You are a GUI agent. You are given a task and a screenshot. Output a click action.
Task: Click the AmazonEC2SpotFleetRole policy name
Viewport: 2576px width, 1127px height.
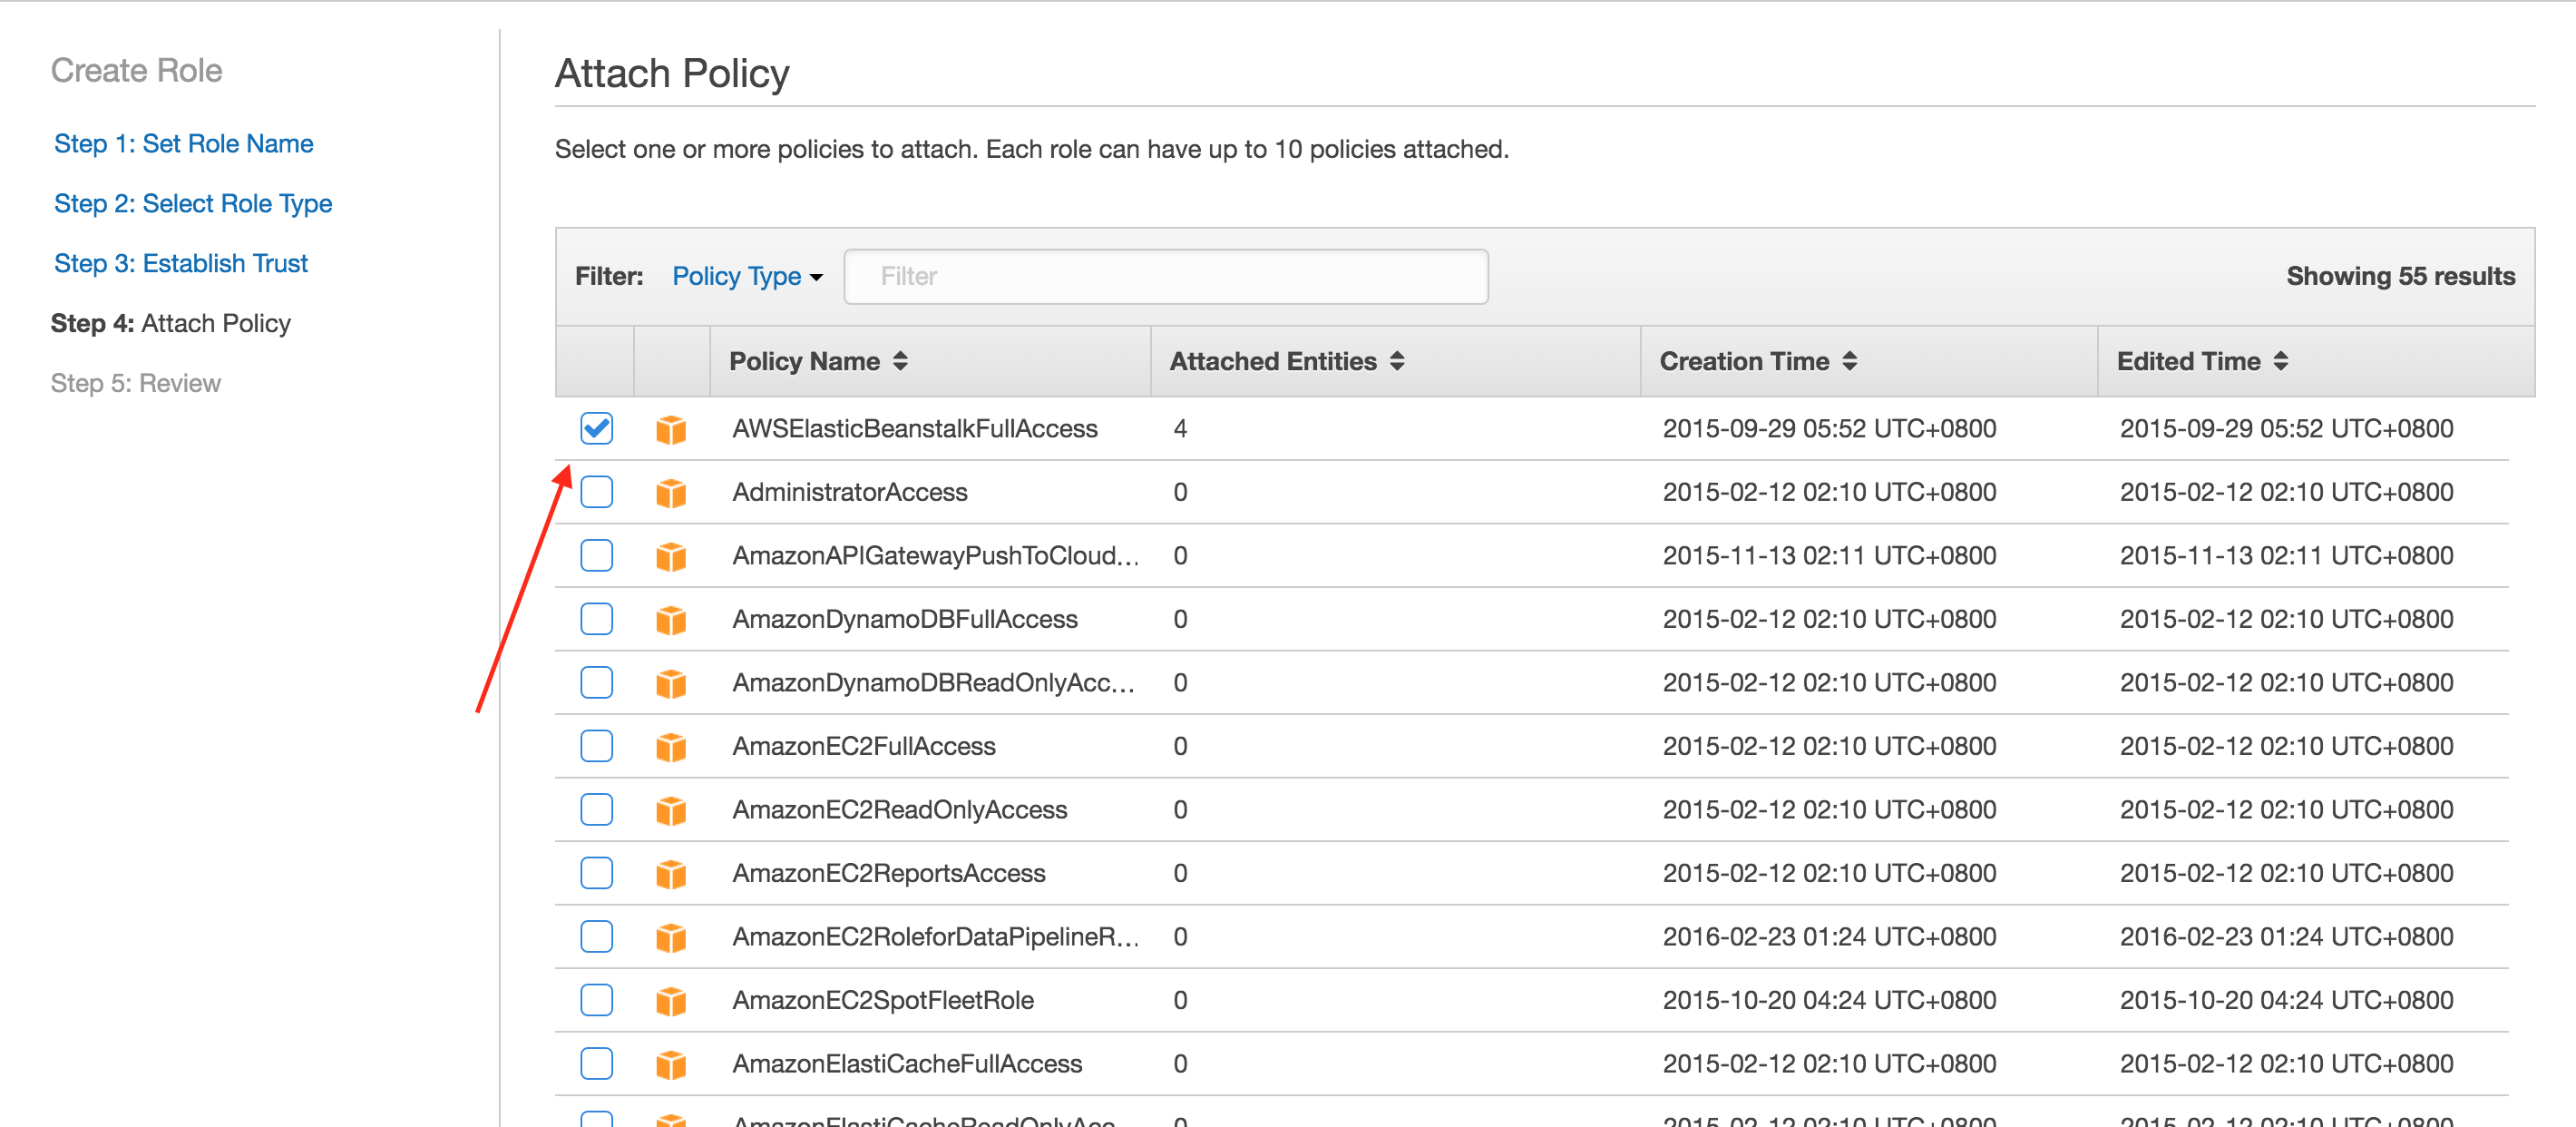tap(883, 1000)
